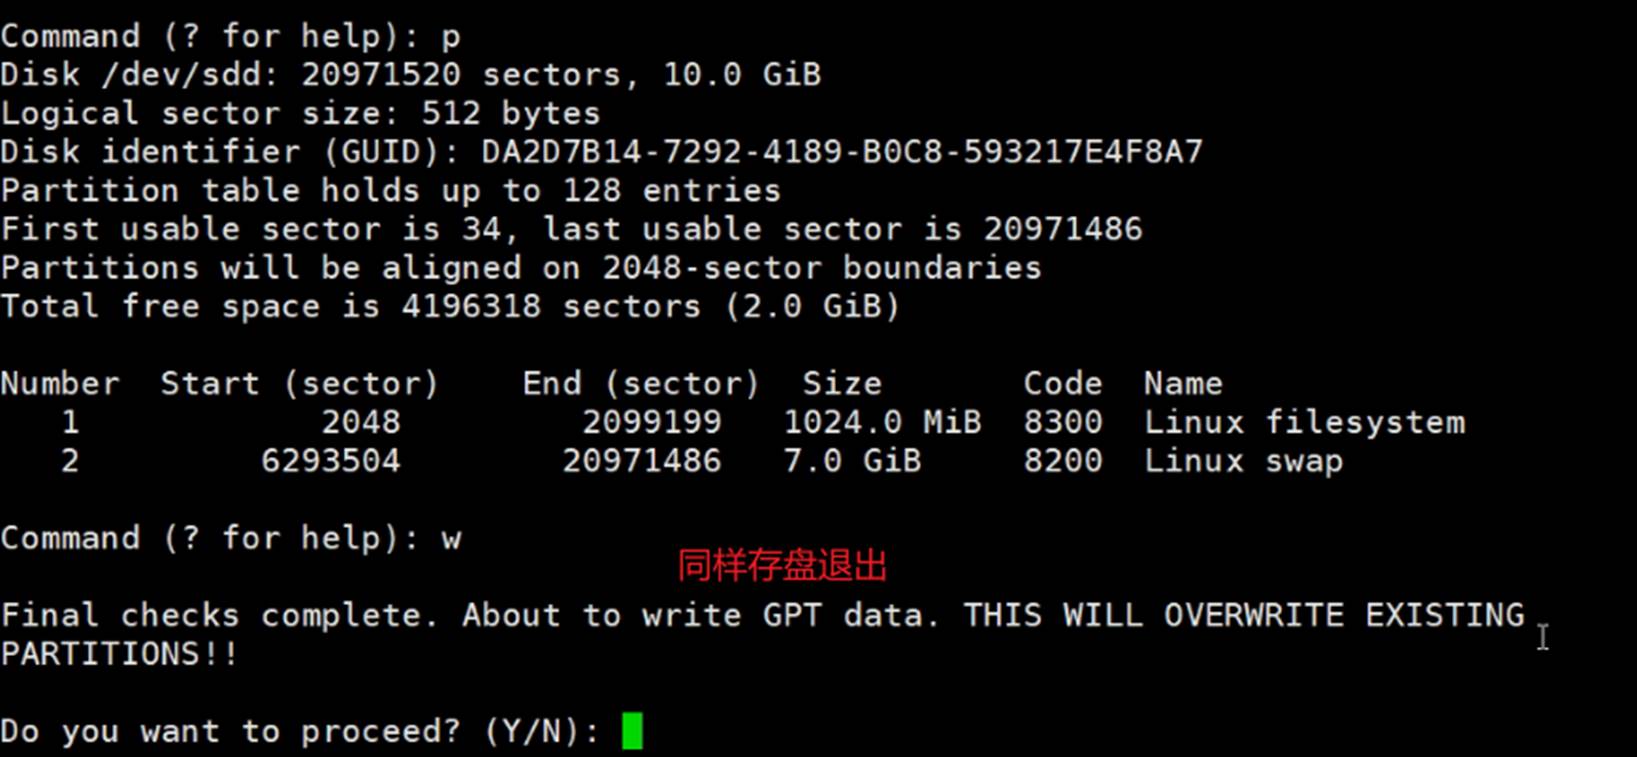The image size is (1637, 757).
Task: Click the typed w command
Action: point(451,539)
